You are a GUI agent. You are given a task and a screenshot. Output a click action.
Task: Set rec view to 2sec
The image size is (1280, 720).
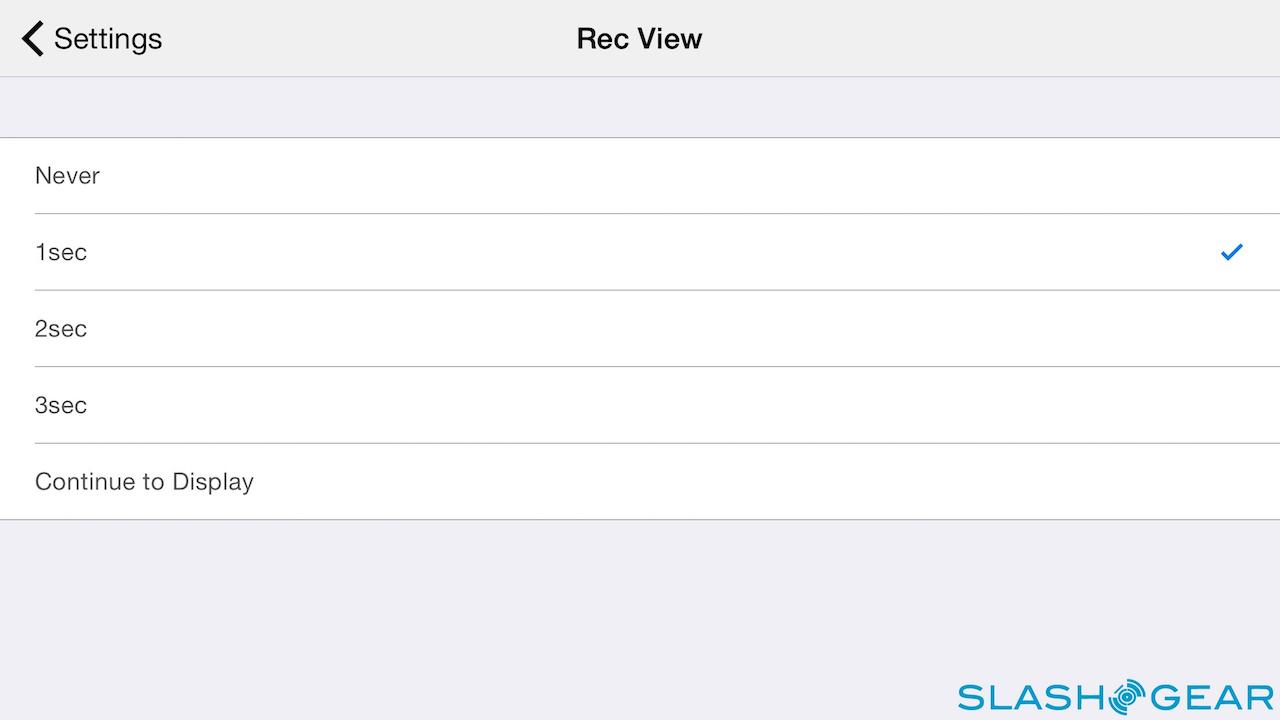pyautogui.click(x=640, y=329)
